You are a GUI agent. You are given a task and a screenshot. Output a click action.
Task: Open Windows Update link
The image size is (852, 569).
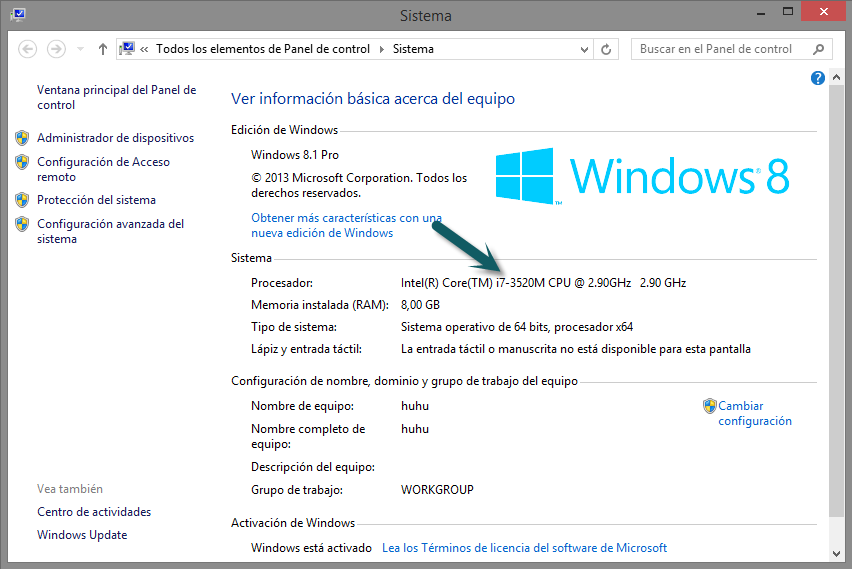coord(82,535)
